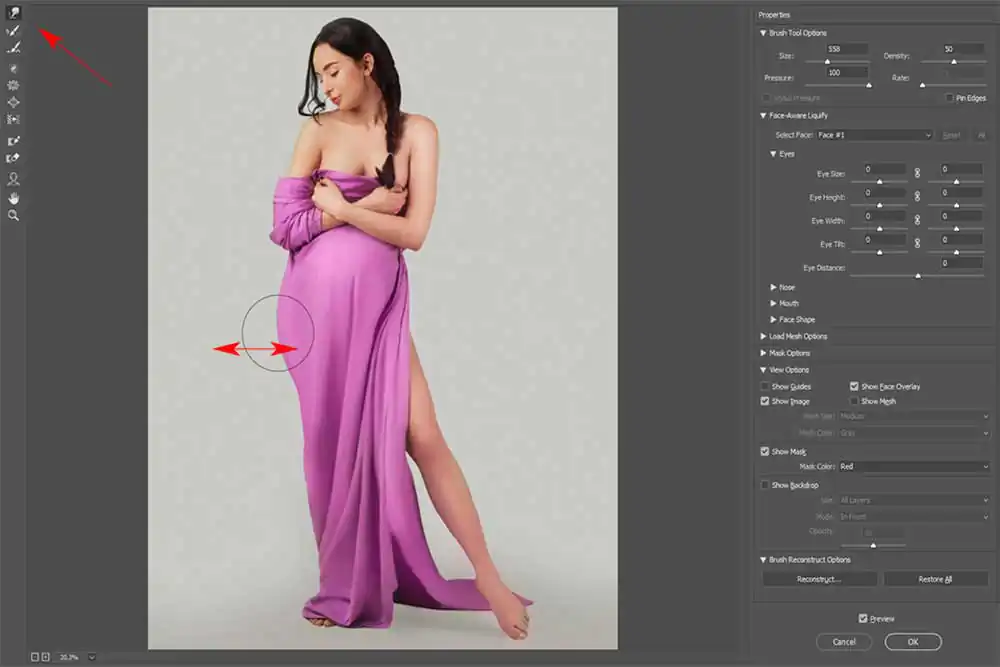The height and width of the screenshot is (667, 1000).
Task: Select the Face tool
Action: [x=13, y=178]
